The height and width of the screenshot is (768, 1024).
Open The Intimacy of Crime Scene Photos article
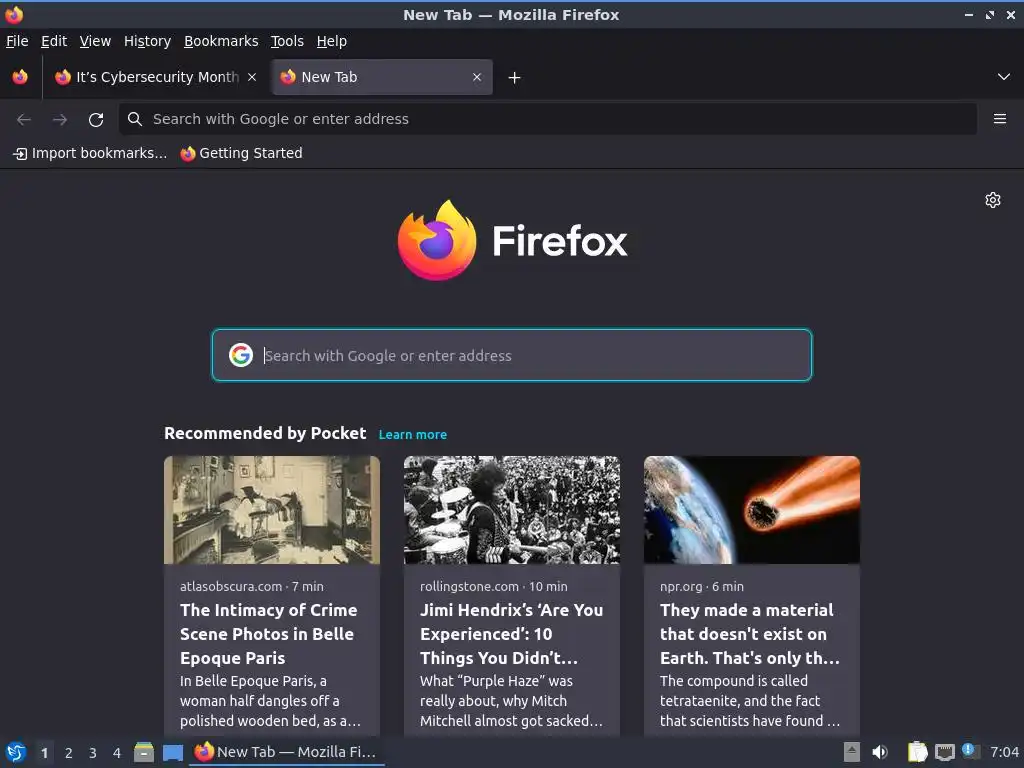[x=269, y=634]
